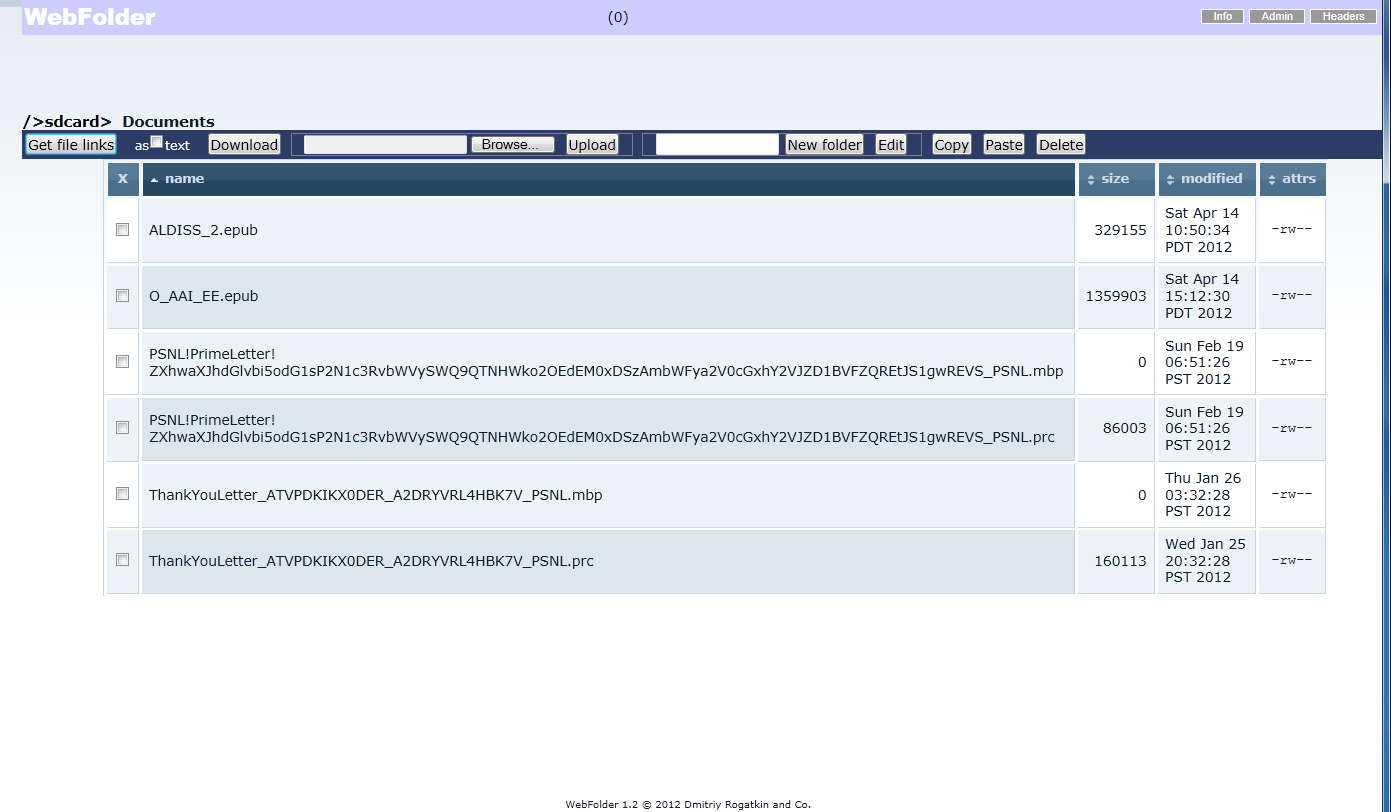The width and height of the screenshot is (1391, 812).
Task: Focus the new folder name text field
Action: click(x=717, y=145)
